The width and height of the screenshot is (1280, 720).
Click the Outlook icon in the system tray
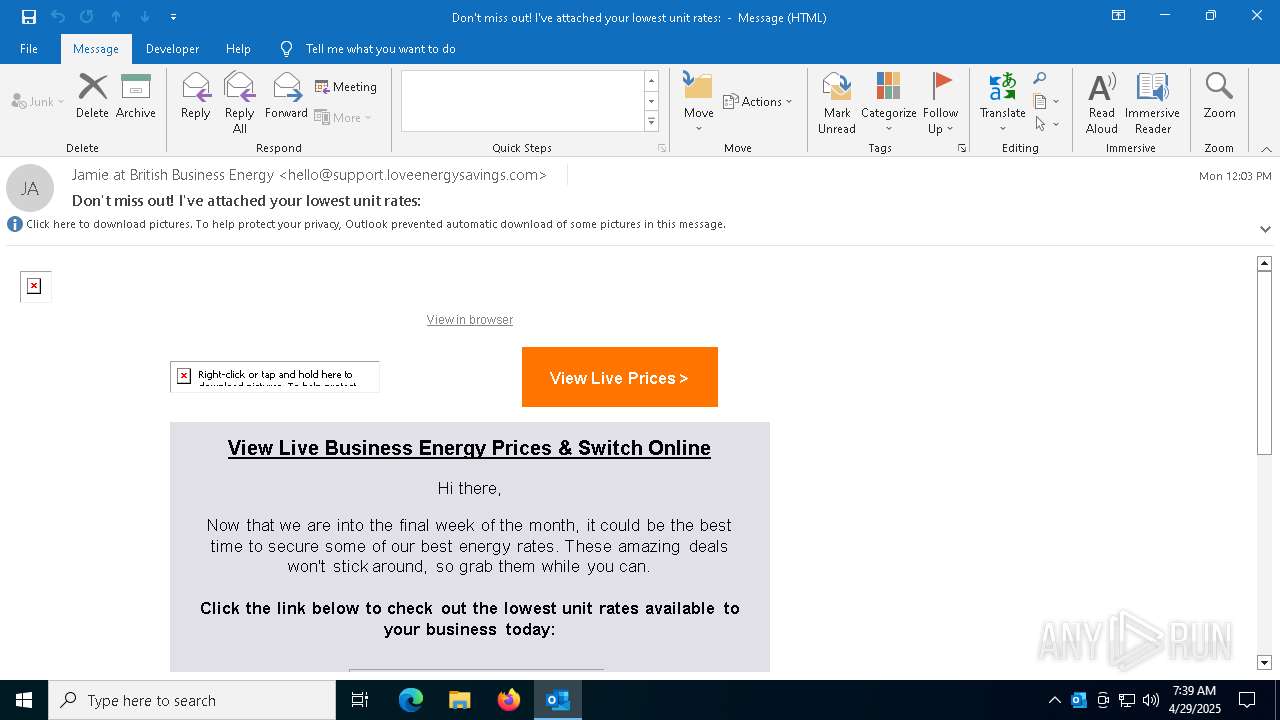click(x=1079, y=700)
